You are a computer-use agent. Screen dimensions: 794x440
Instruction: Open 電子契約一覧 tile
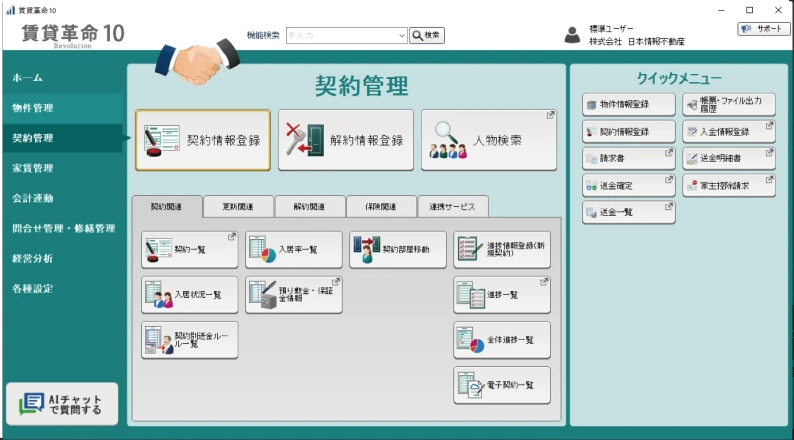(502, 385)
